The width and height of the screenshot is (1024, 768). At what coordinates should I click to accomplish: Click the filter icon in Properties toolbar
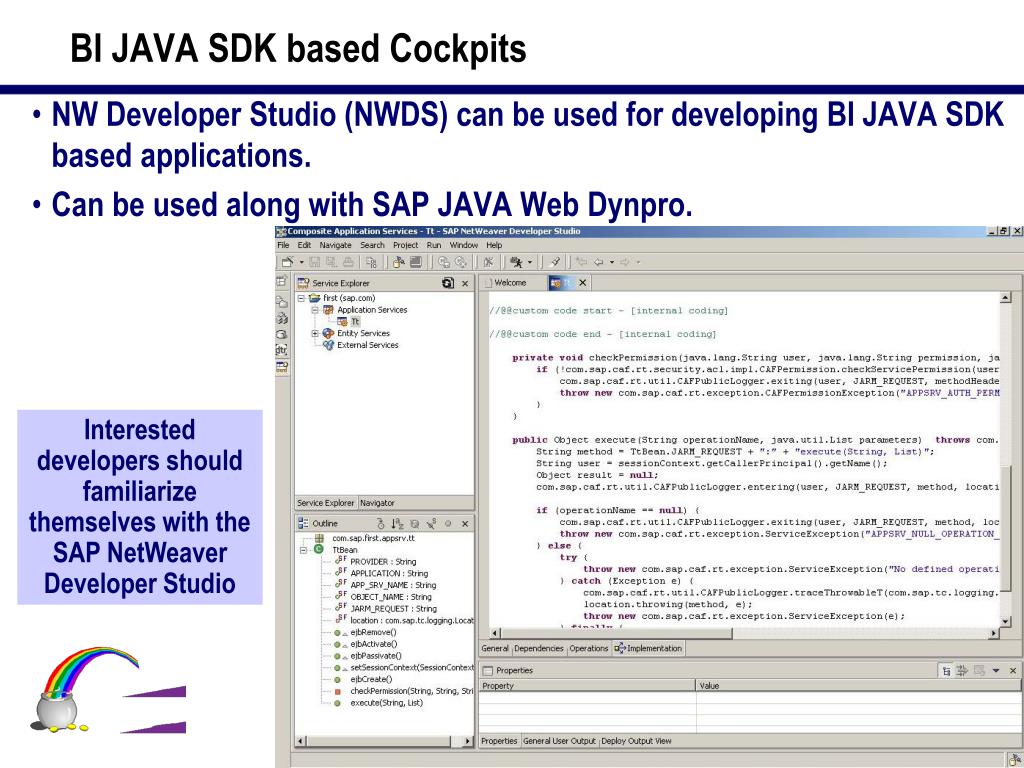962,671
